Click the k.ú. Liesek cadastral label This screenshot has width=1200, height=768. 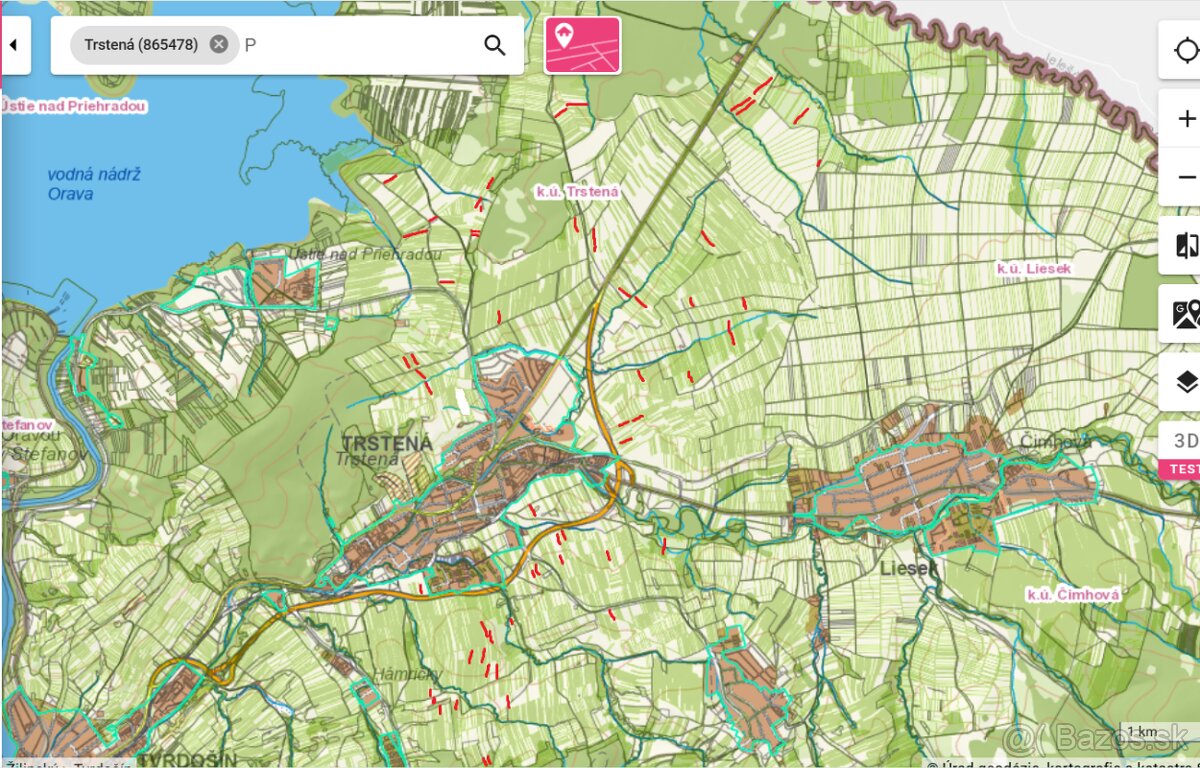[1034, 268]
